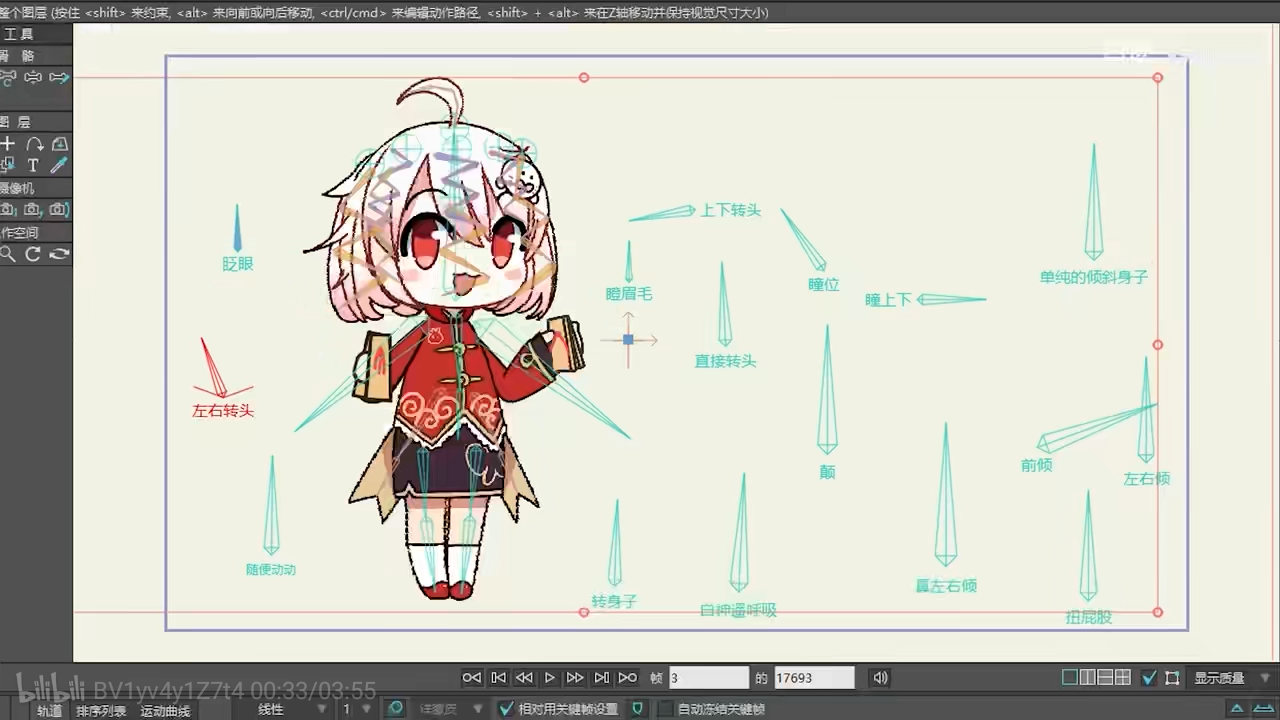Click the 颠 bone label
This screenshot has width=1280, height=720.
point(828,472)
